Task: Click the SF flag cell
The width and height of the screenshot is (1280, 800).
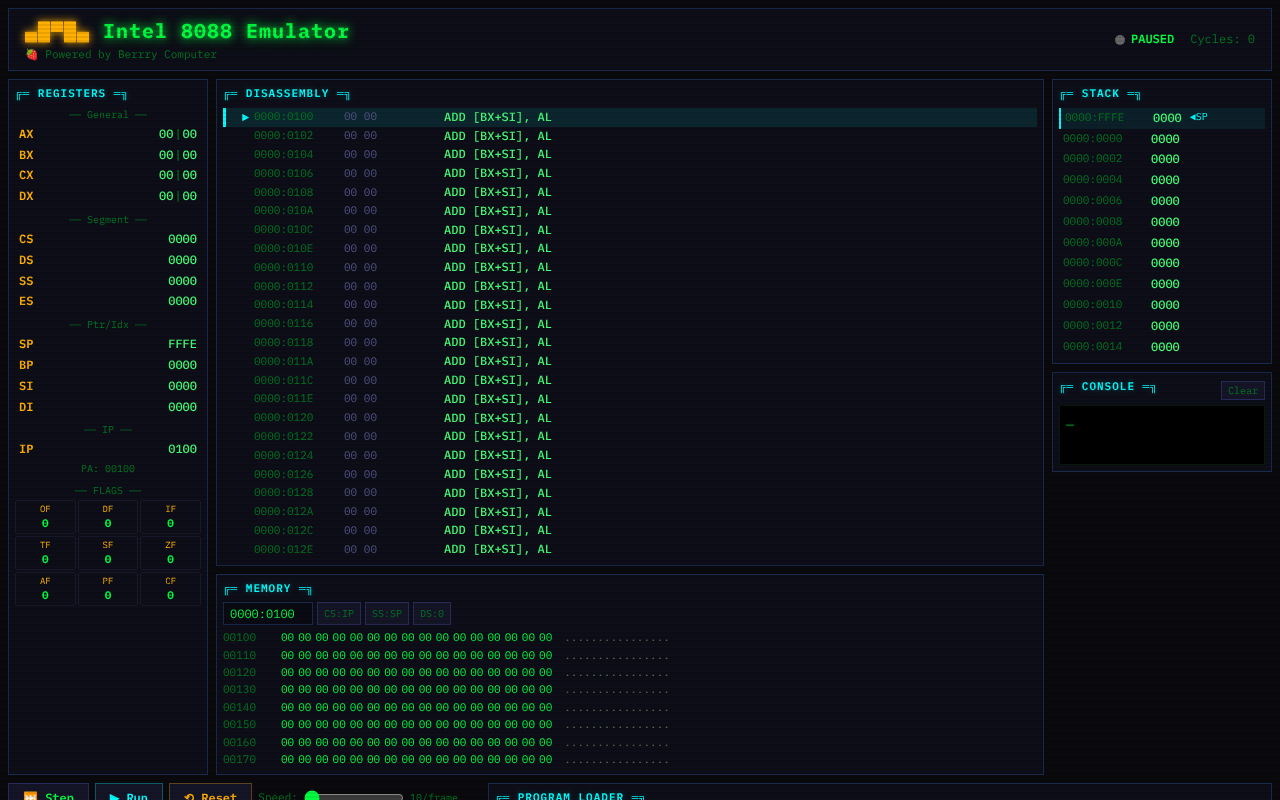Action: tap(108, 553)
